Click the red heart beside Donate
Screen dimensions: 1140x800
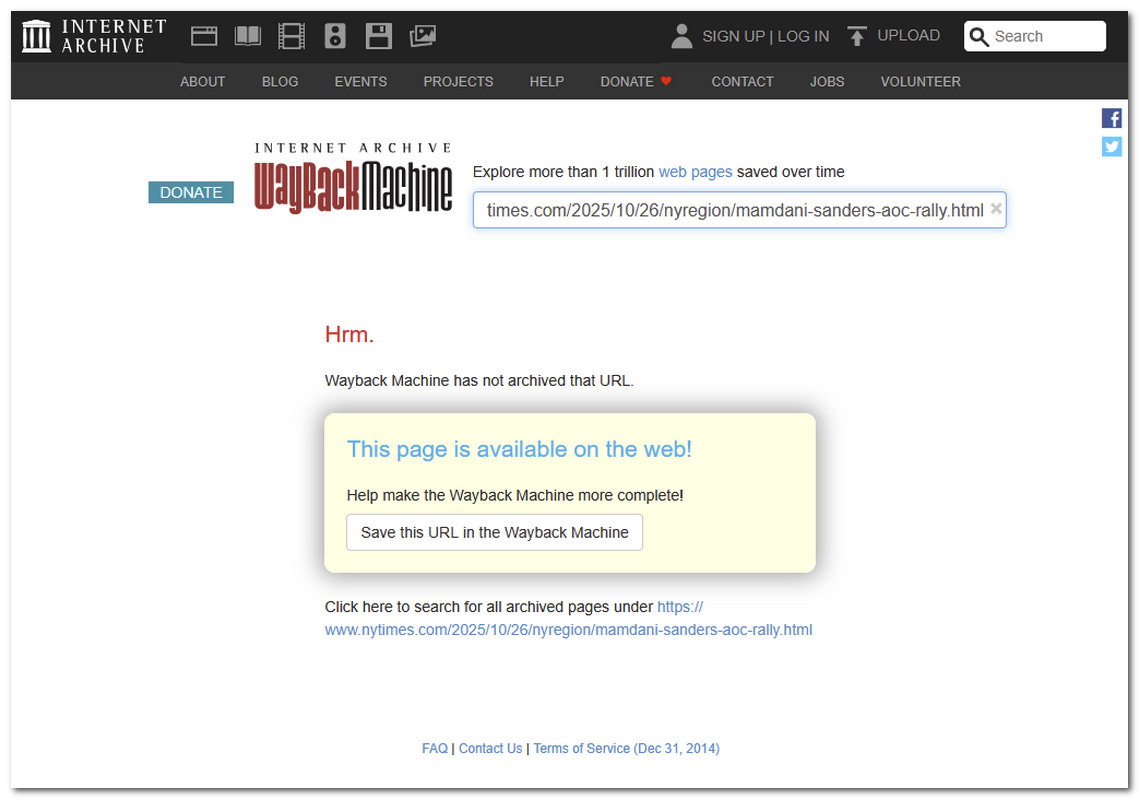665,81
